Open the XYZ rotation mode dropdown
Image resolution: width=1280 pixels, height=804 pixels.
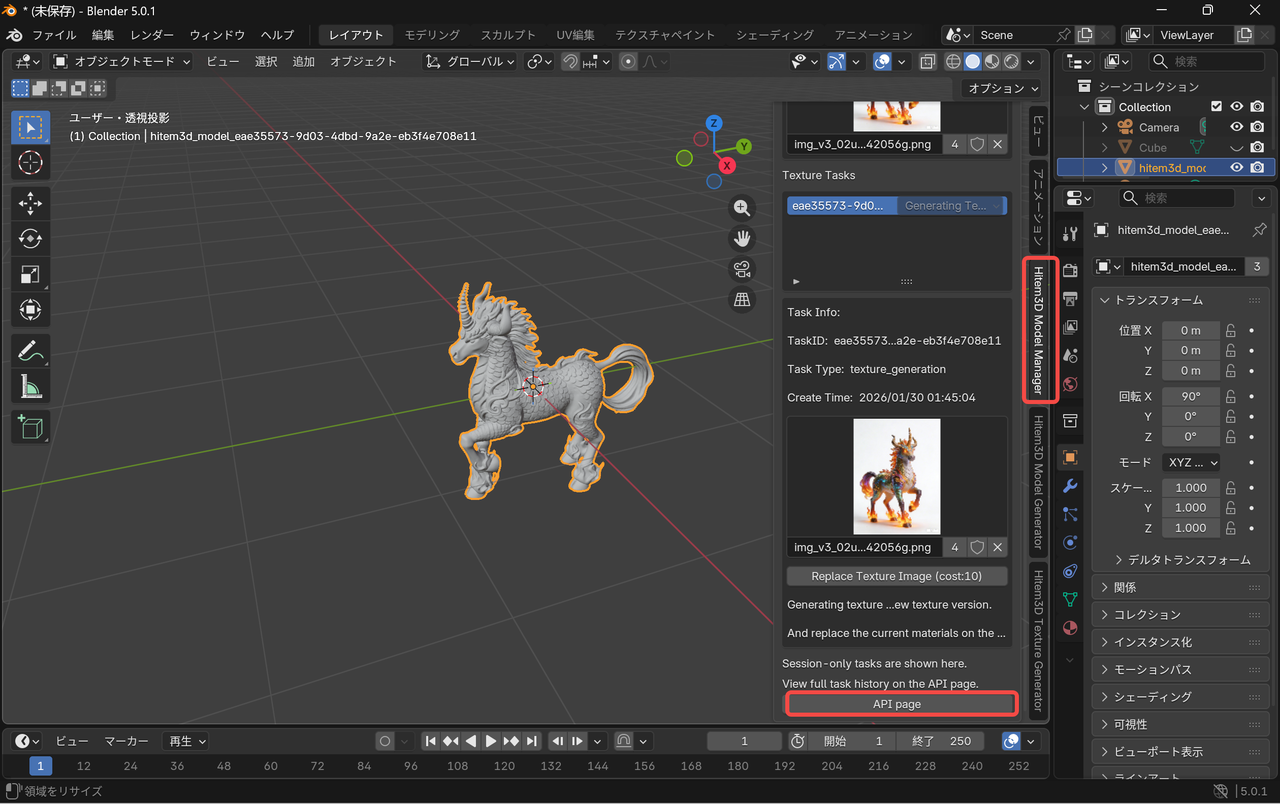coord(1192,463)
